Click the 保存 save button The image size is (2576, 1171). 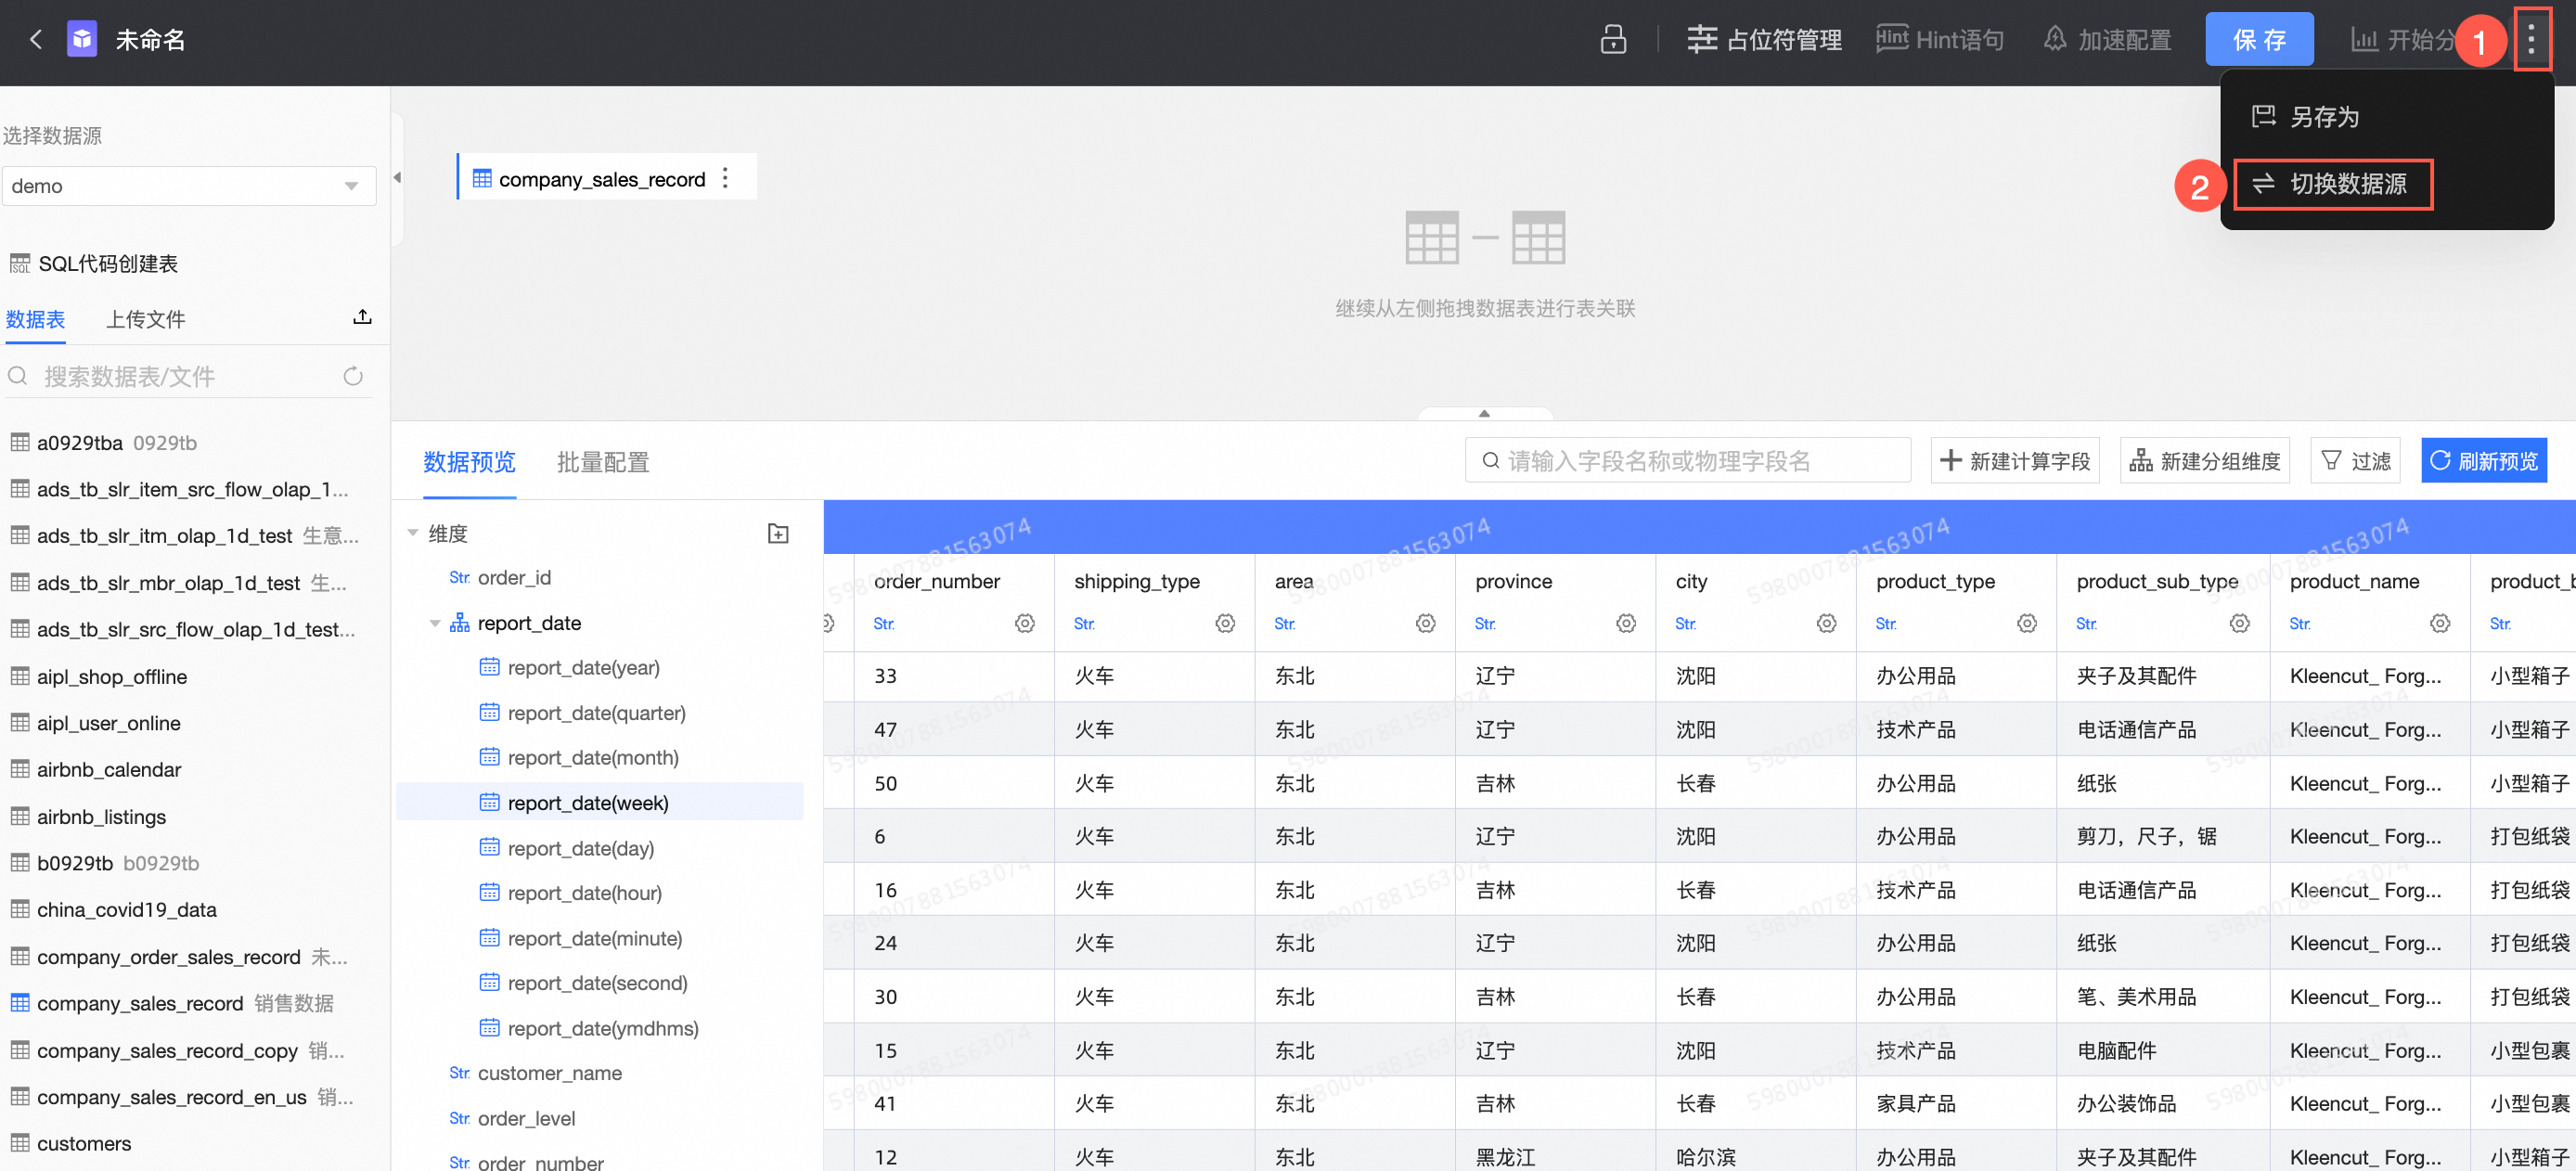(x=2259, y=40)
